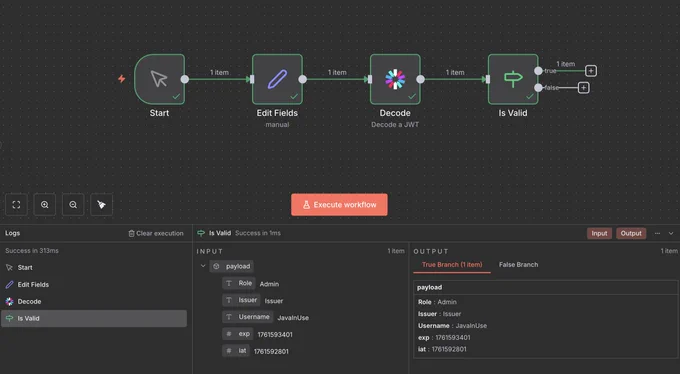
Task: Click the Is Valid header icon in logs
Action: 201,233
